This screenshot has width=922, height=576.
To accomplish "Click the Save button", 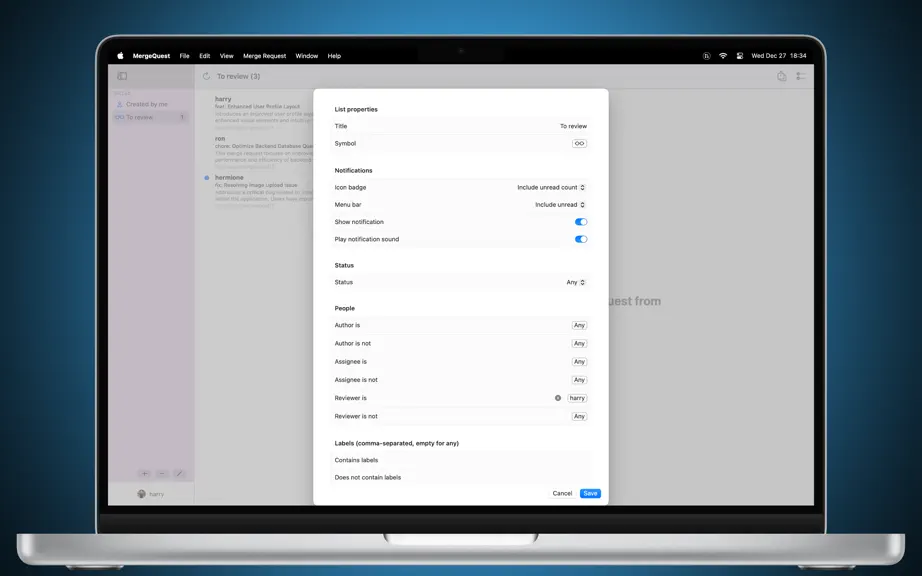I will click(590, 493).
